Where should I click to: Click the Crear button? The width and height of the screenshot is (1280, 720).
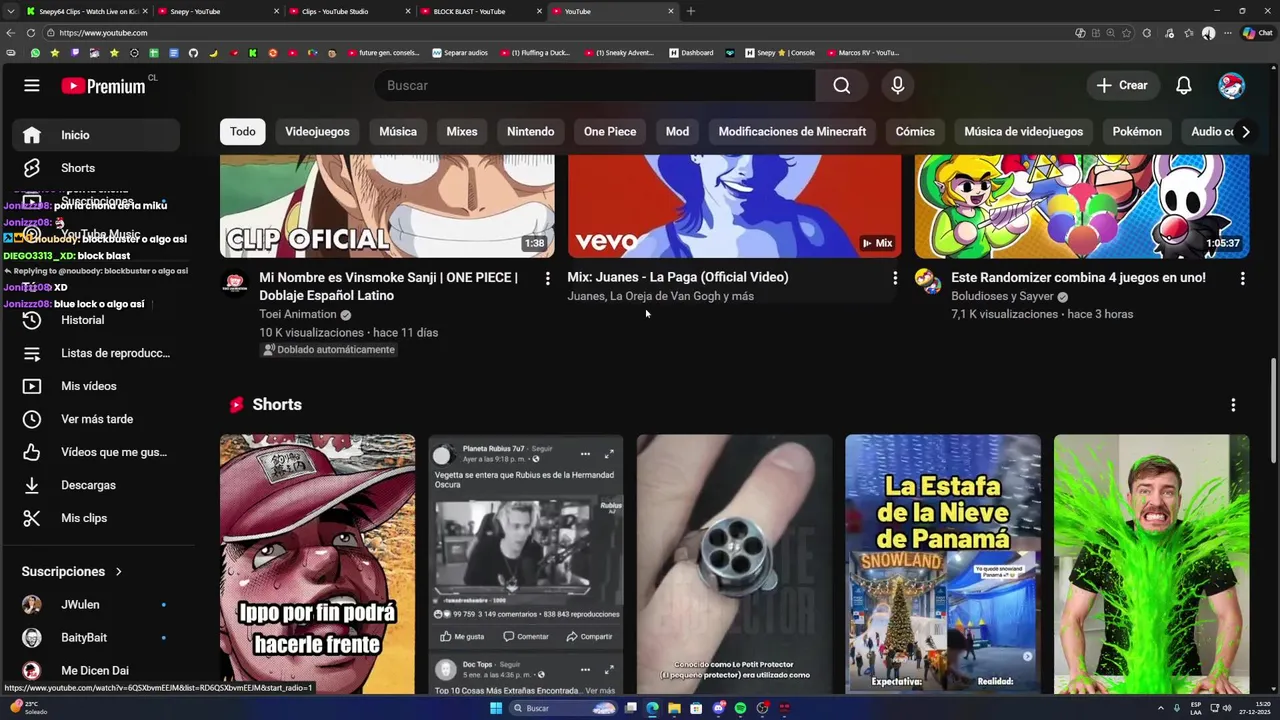[x=1122, y=86]
